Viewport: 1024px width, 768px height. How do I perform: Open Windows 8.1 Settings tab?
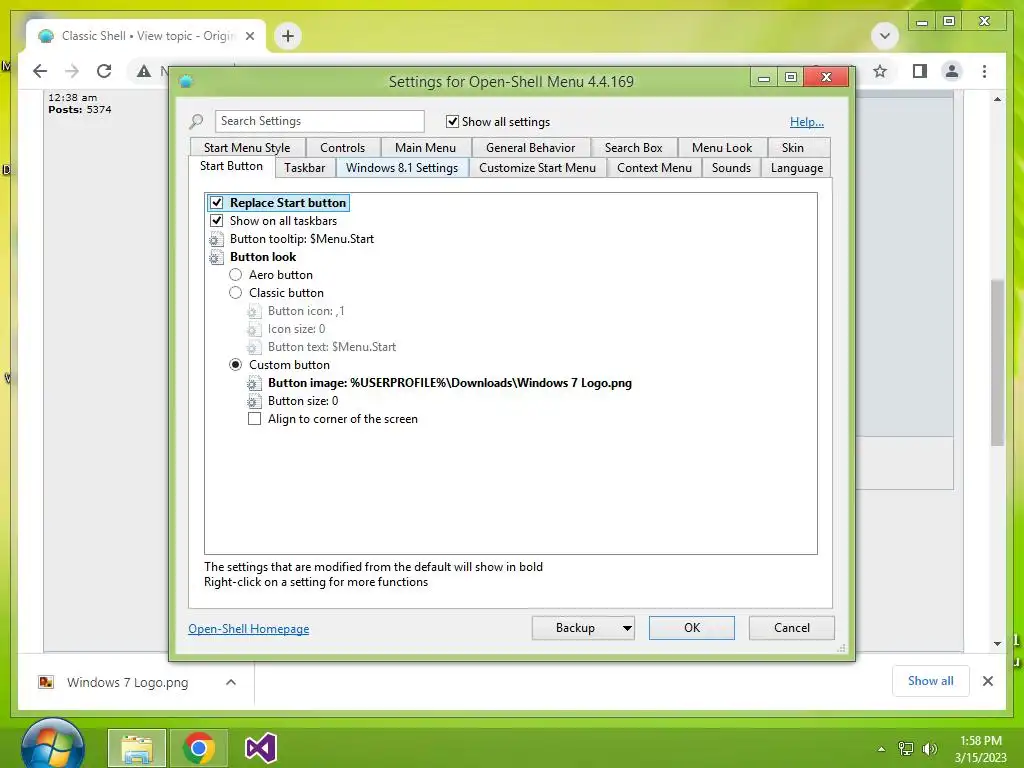[x=402, y=168]
